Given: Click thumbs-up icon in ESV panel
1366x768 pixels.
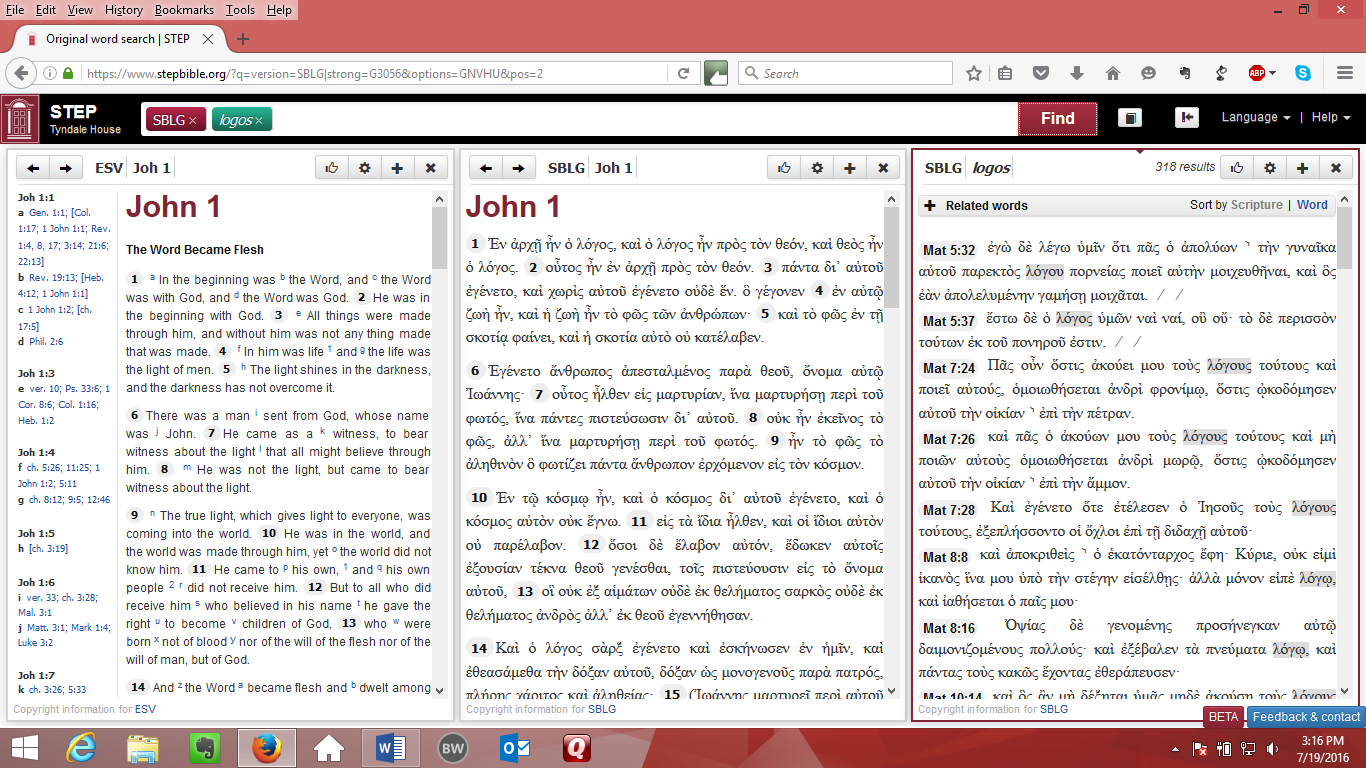Looking at the screenshot, I should 332,168.
